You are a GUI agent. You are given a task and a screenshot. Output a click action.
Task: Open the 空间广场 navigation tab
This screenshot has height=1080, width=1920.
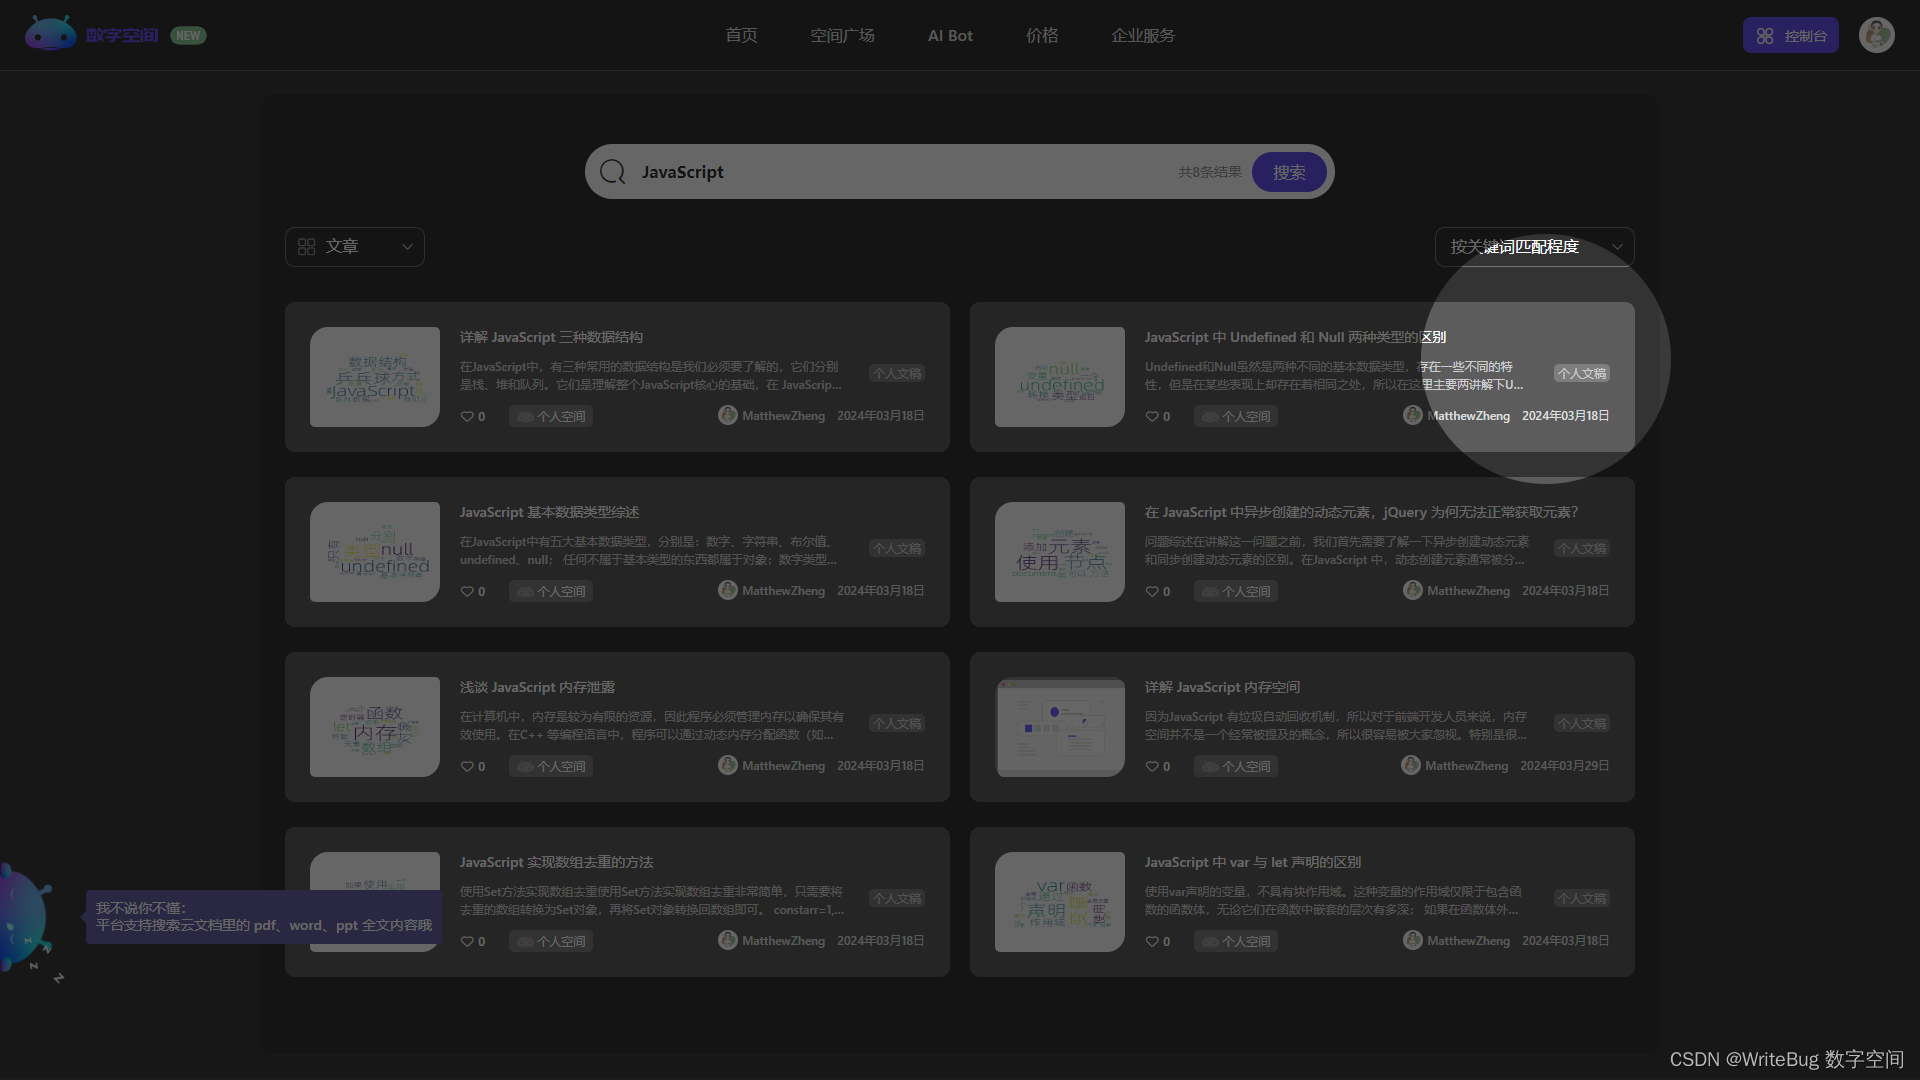(842, 35)
